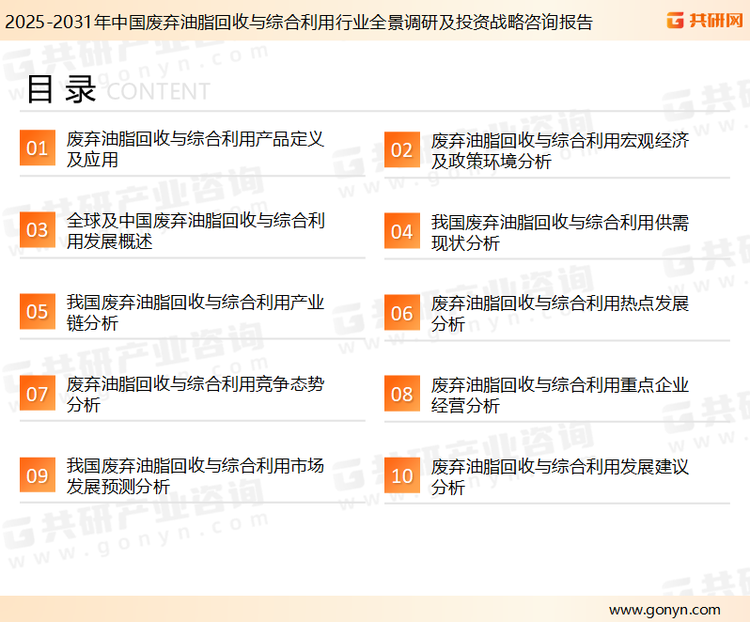Click the orange 09 number badge
Image resolution: width=750 pixels, height=622 pixels.
click(37, 475)
